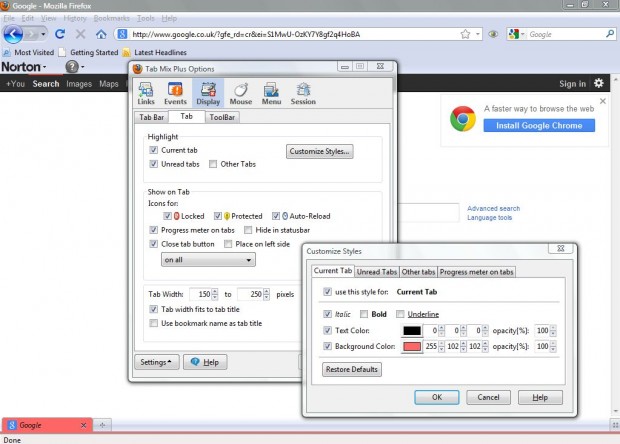The image size is (620, 444).
Task: Open the Menu options panel
Action: coord(271,93)
